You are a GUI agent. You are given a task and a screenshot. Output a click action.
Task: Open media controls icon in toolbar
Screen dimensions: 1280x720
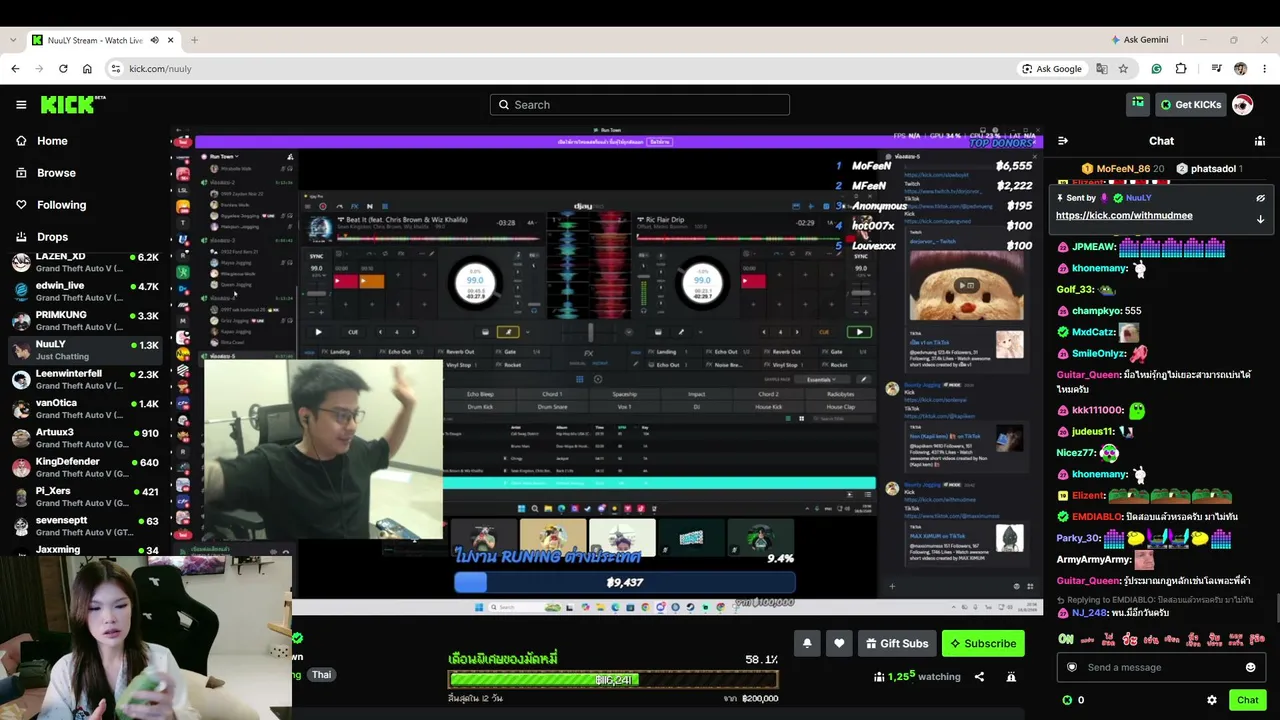(x=1216, y=69)
